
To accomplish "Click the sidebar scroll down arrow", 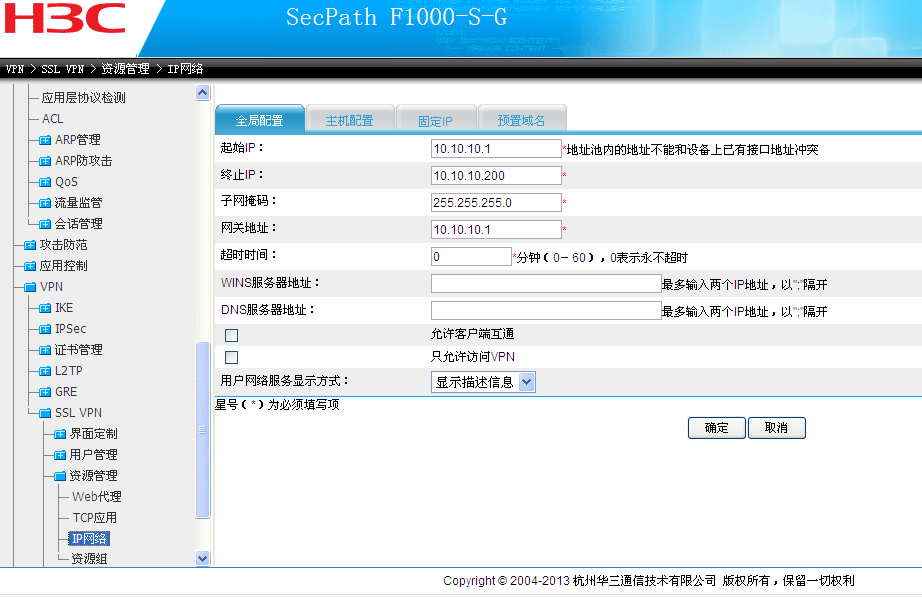I will [x=203, y=559].
